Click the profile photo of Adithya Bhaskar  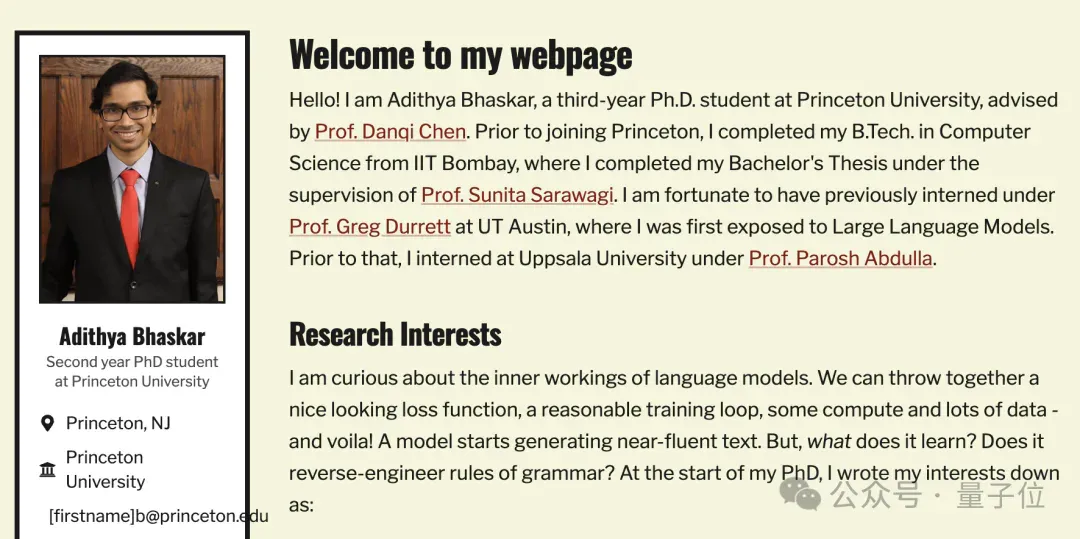tap(132, 179)
